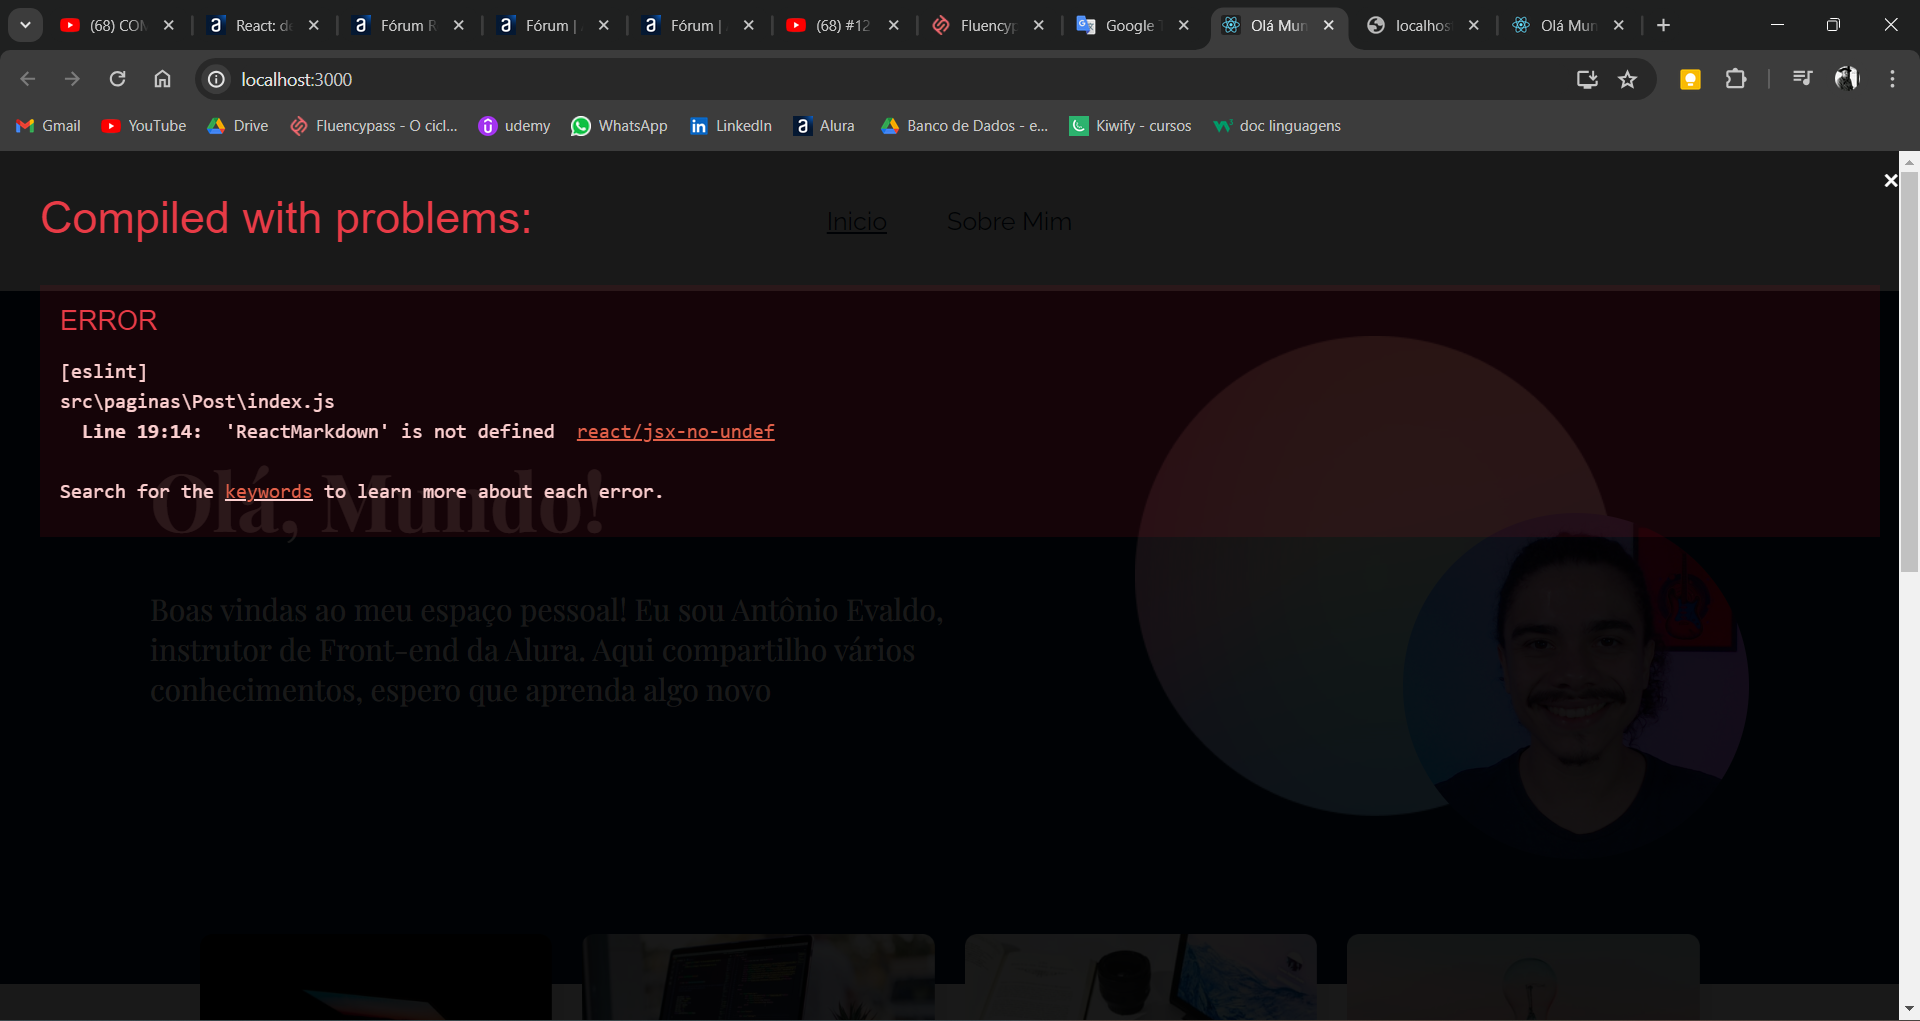Go forward to next page

pos(72,79)
